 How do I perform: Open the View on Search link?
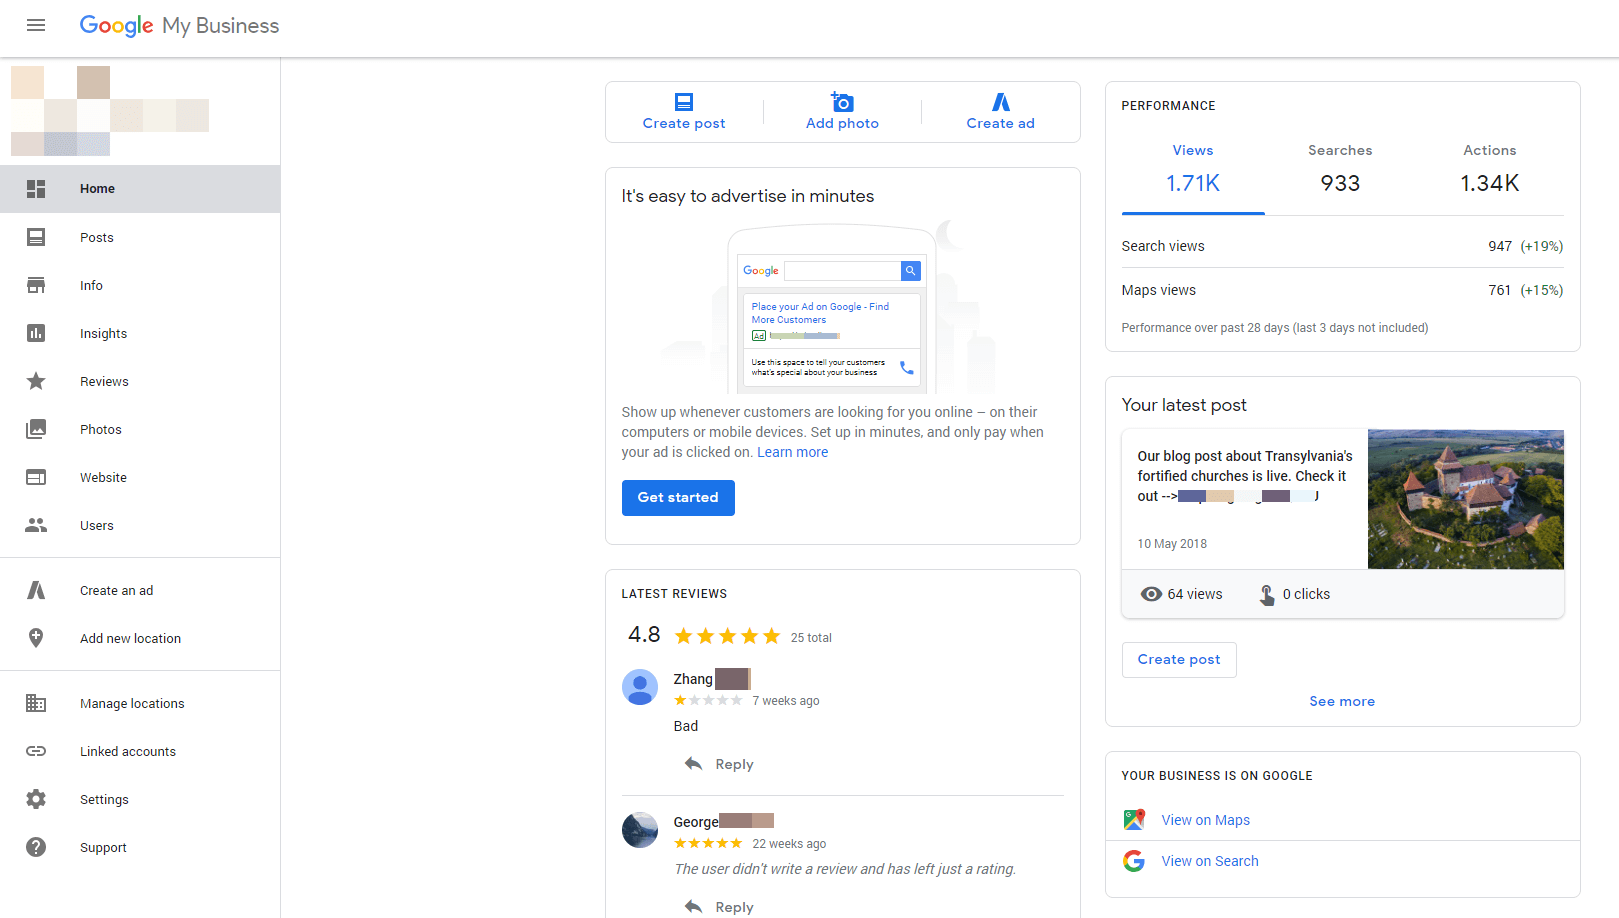[x=1209, y=860]
